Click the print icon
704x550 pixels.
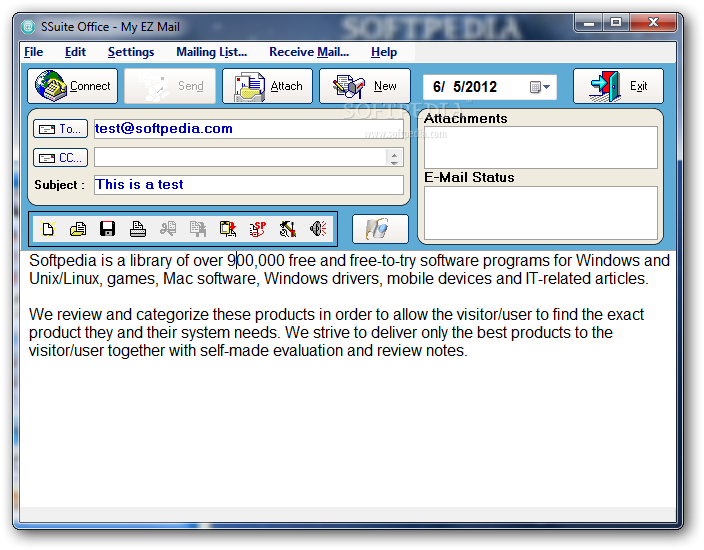pos(137,229)
